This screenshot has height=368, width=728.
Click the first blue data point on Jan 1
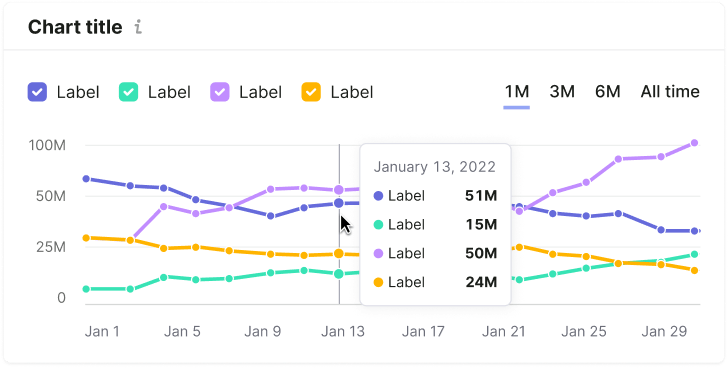86,179
